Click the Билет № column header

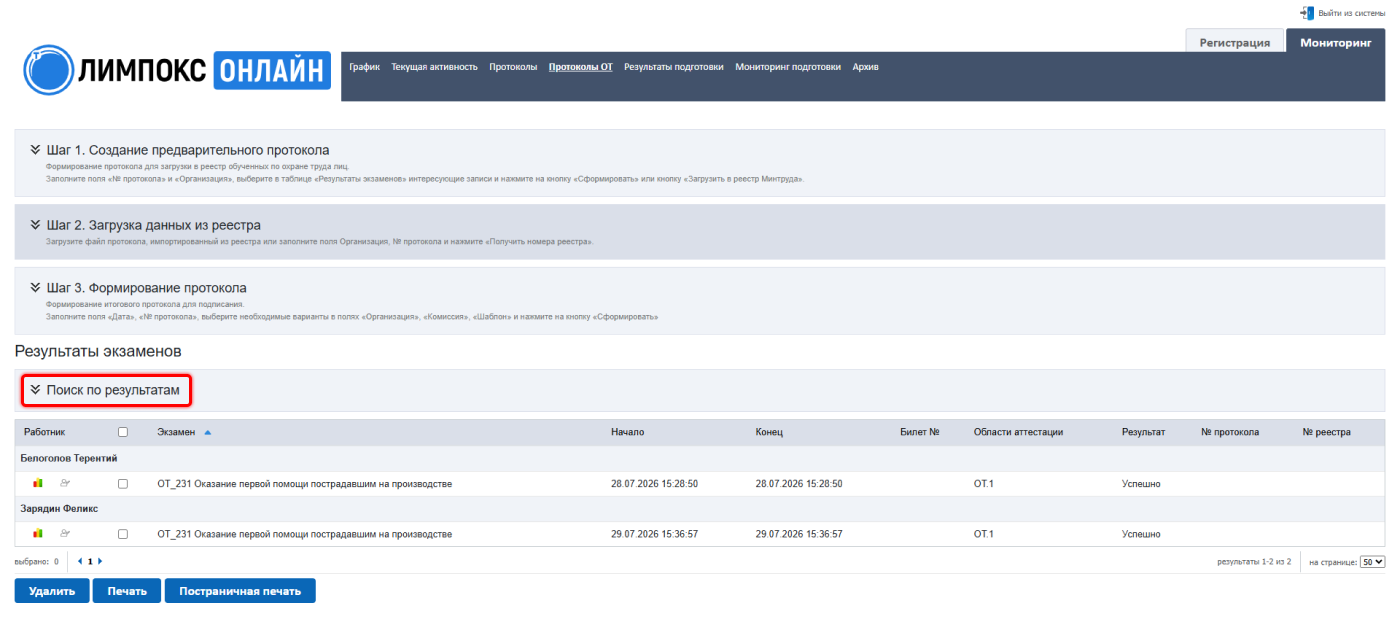click(x=919, y=433)
